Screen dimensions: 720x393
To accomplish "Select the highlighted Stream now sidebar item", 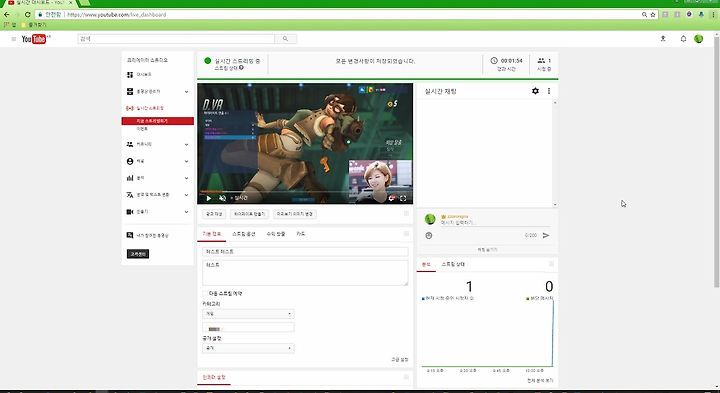I will (x=158, y=121).
